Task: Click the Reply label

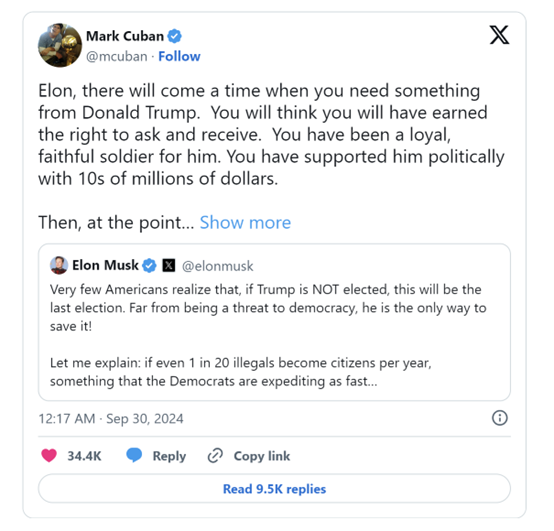Action: pos(169,456)
